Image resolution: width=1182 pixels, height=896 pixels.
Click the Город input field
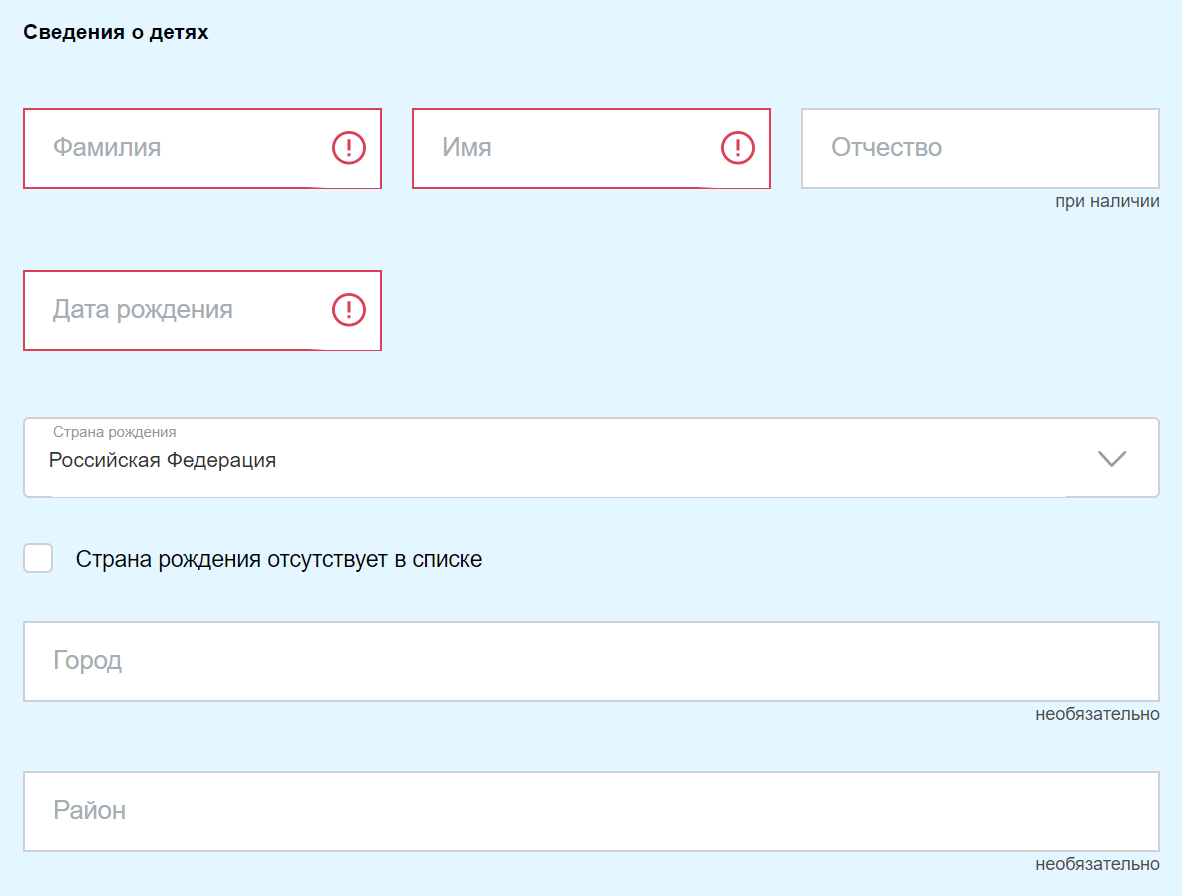coord(591,662)
